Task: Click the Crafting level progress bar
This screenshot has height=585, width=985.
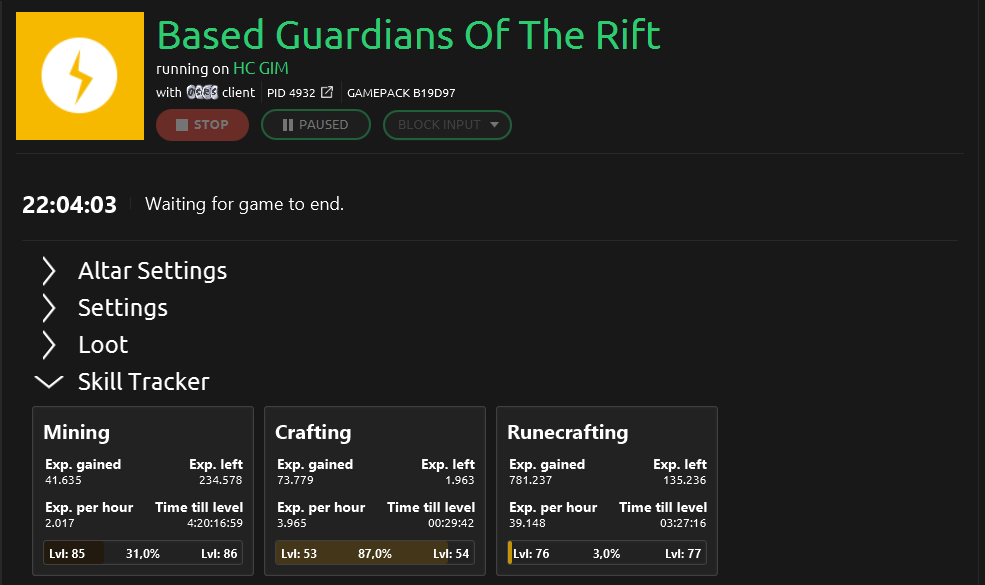Action: click(375, 553)
